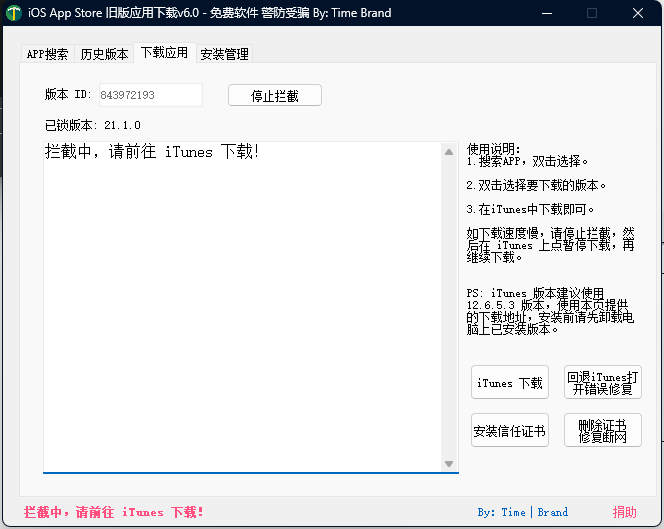Close the iOS App Store window
The width and height of the screenshot is (664, 529).
pos(638,13)
